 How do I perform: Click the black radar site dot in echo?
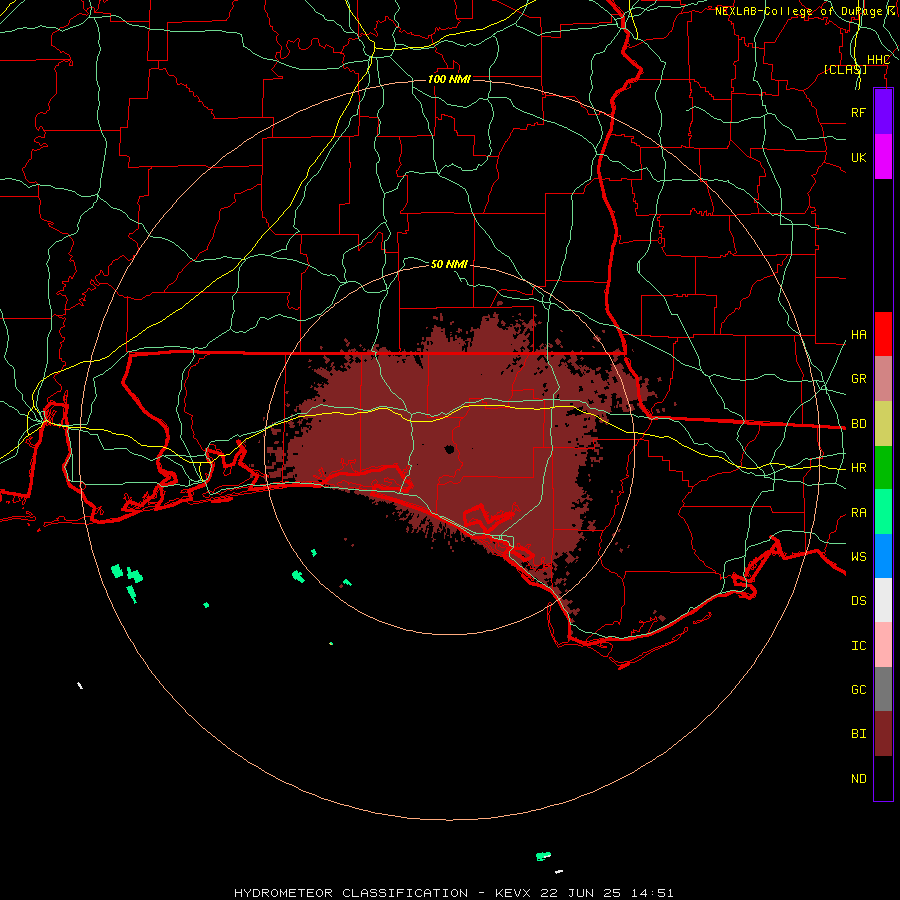click(449, 448)
